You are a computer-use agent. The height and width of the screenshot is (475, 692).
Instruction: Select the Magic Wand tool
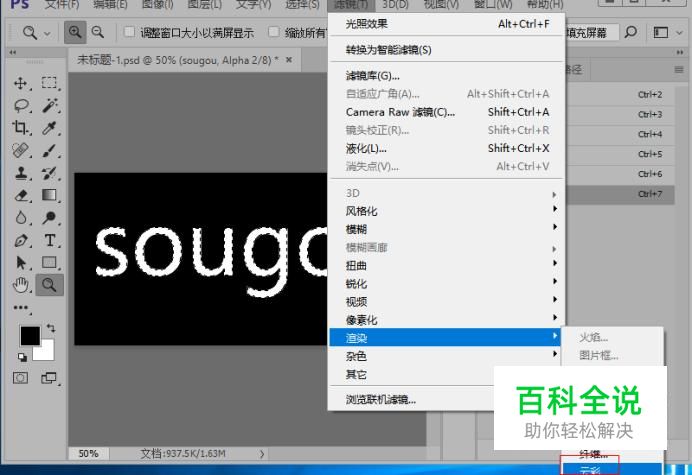coord(49,106)
